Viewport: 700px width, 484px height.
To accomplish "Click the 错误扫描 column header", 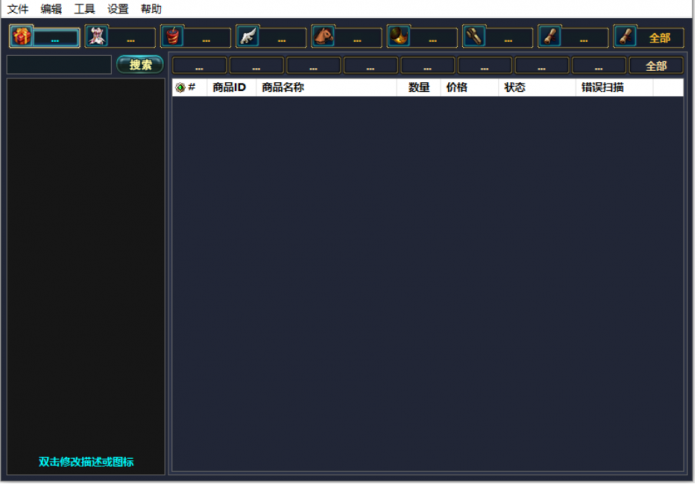I will coord(602,88).
